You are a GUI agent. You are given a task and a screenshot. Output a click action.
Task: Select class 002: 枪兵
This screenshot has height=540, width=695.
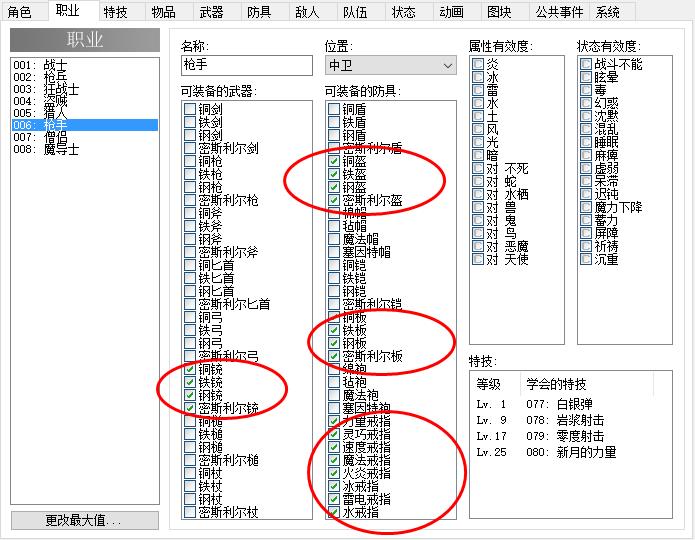click(85, 77)
